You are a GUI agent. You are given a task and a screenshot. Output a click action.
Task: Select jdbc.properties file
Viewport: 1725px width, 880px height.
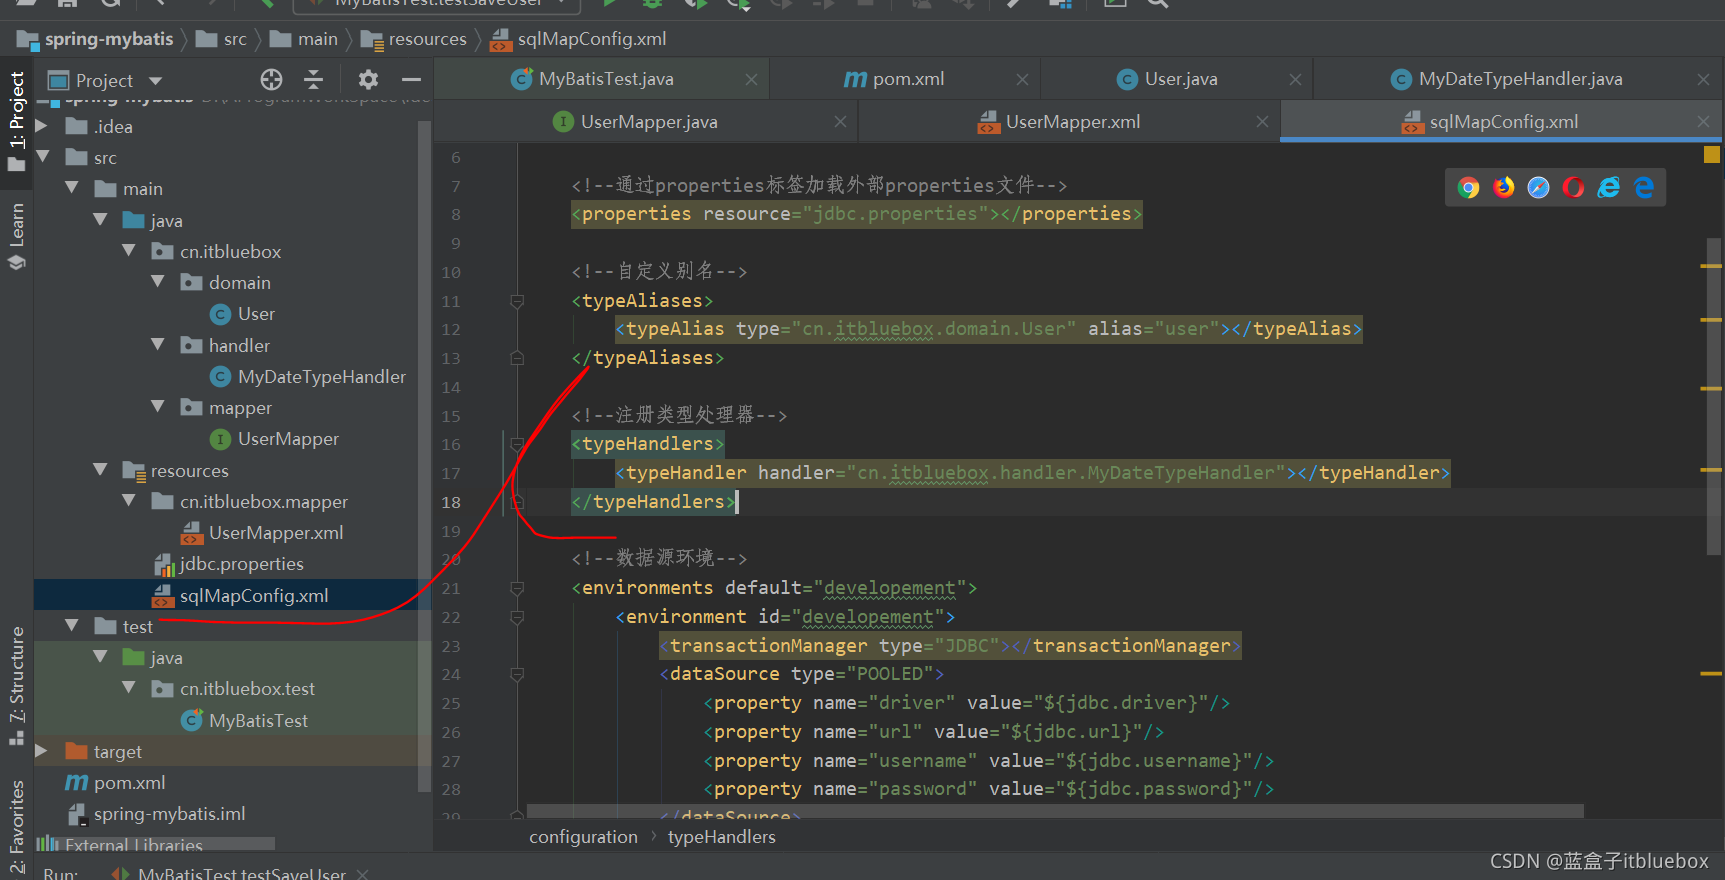tap(228, 564)
